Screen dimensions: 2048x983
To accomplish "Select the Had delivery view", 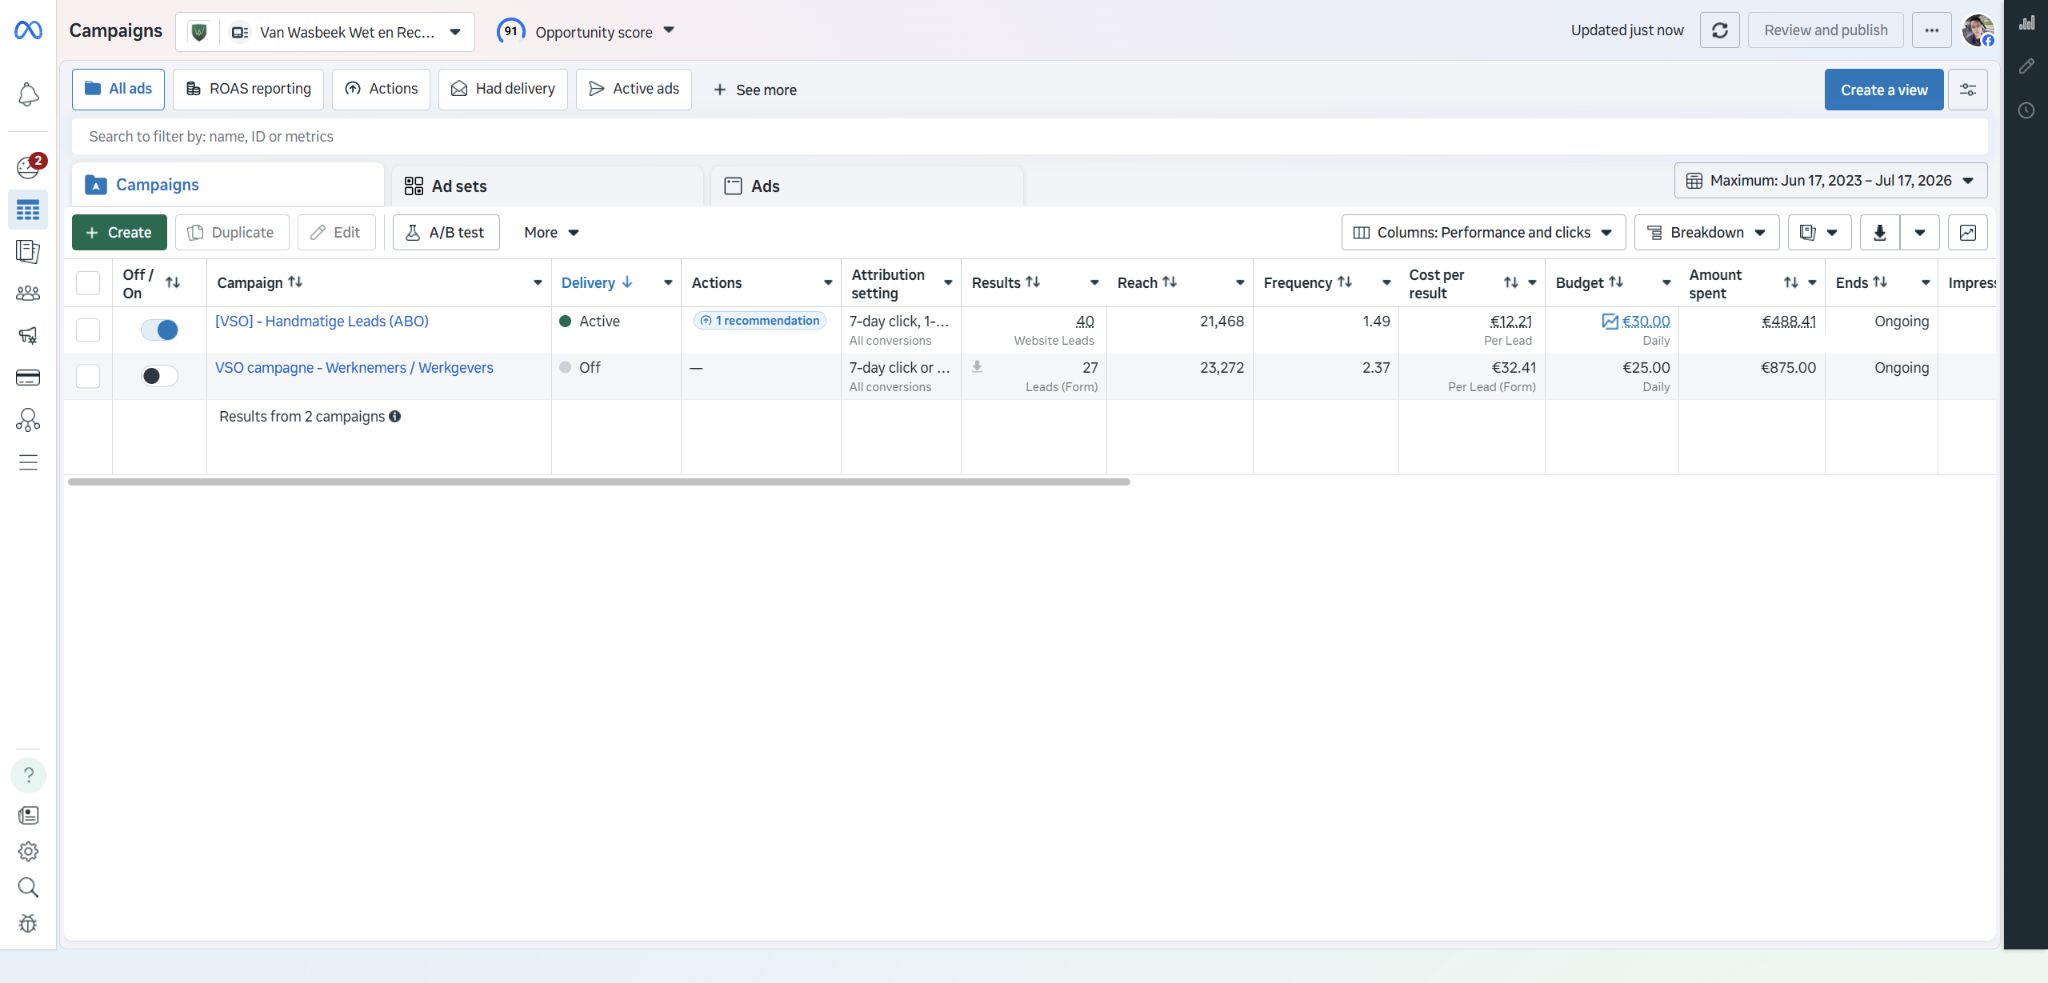I will coord(503,89).
